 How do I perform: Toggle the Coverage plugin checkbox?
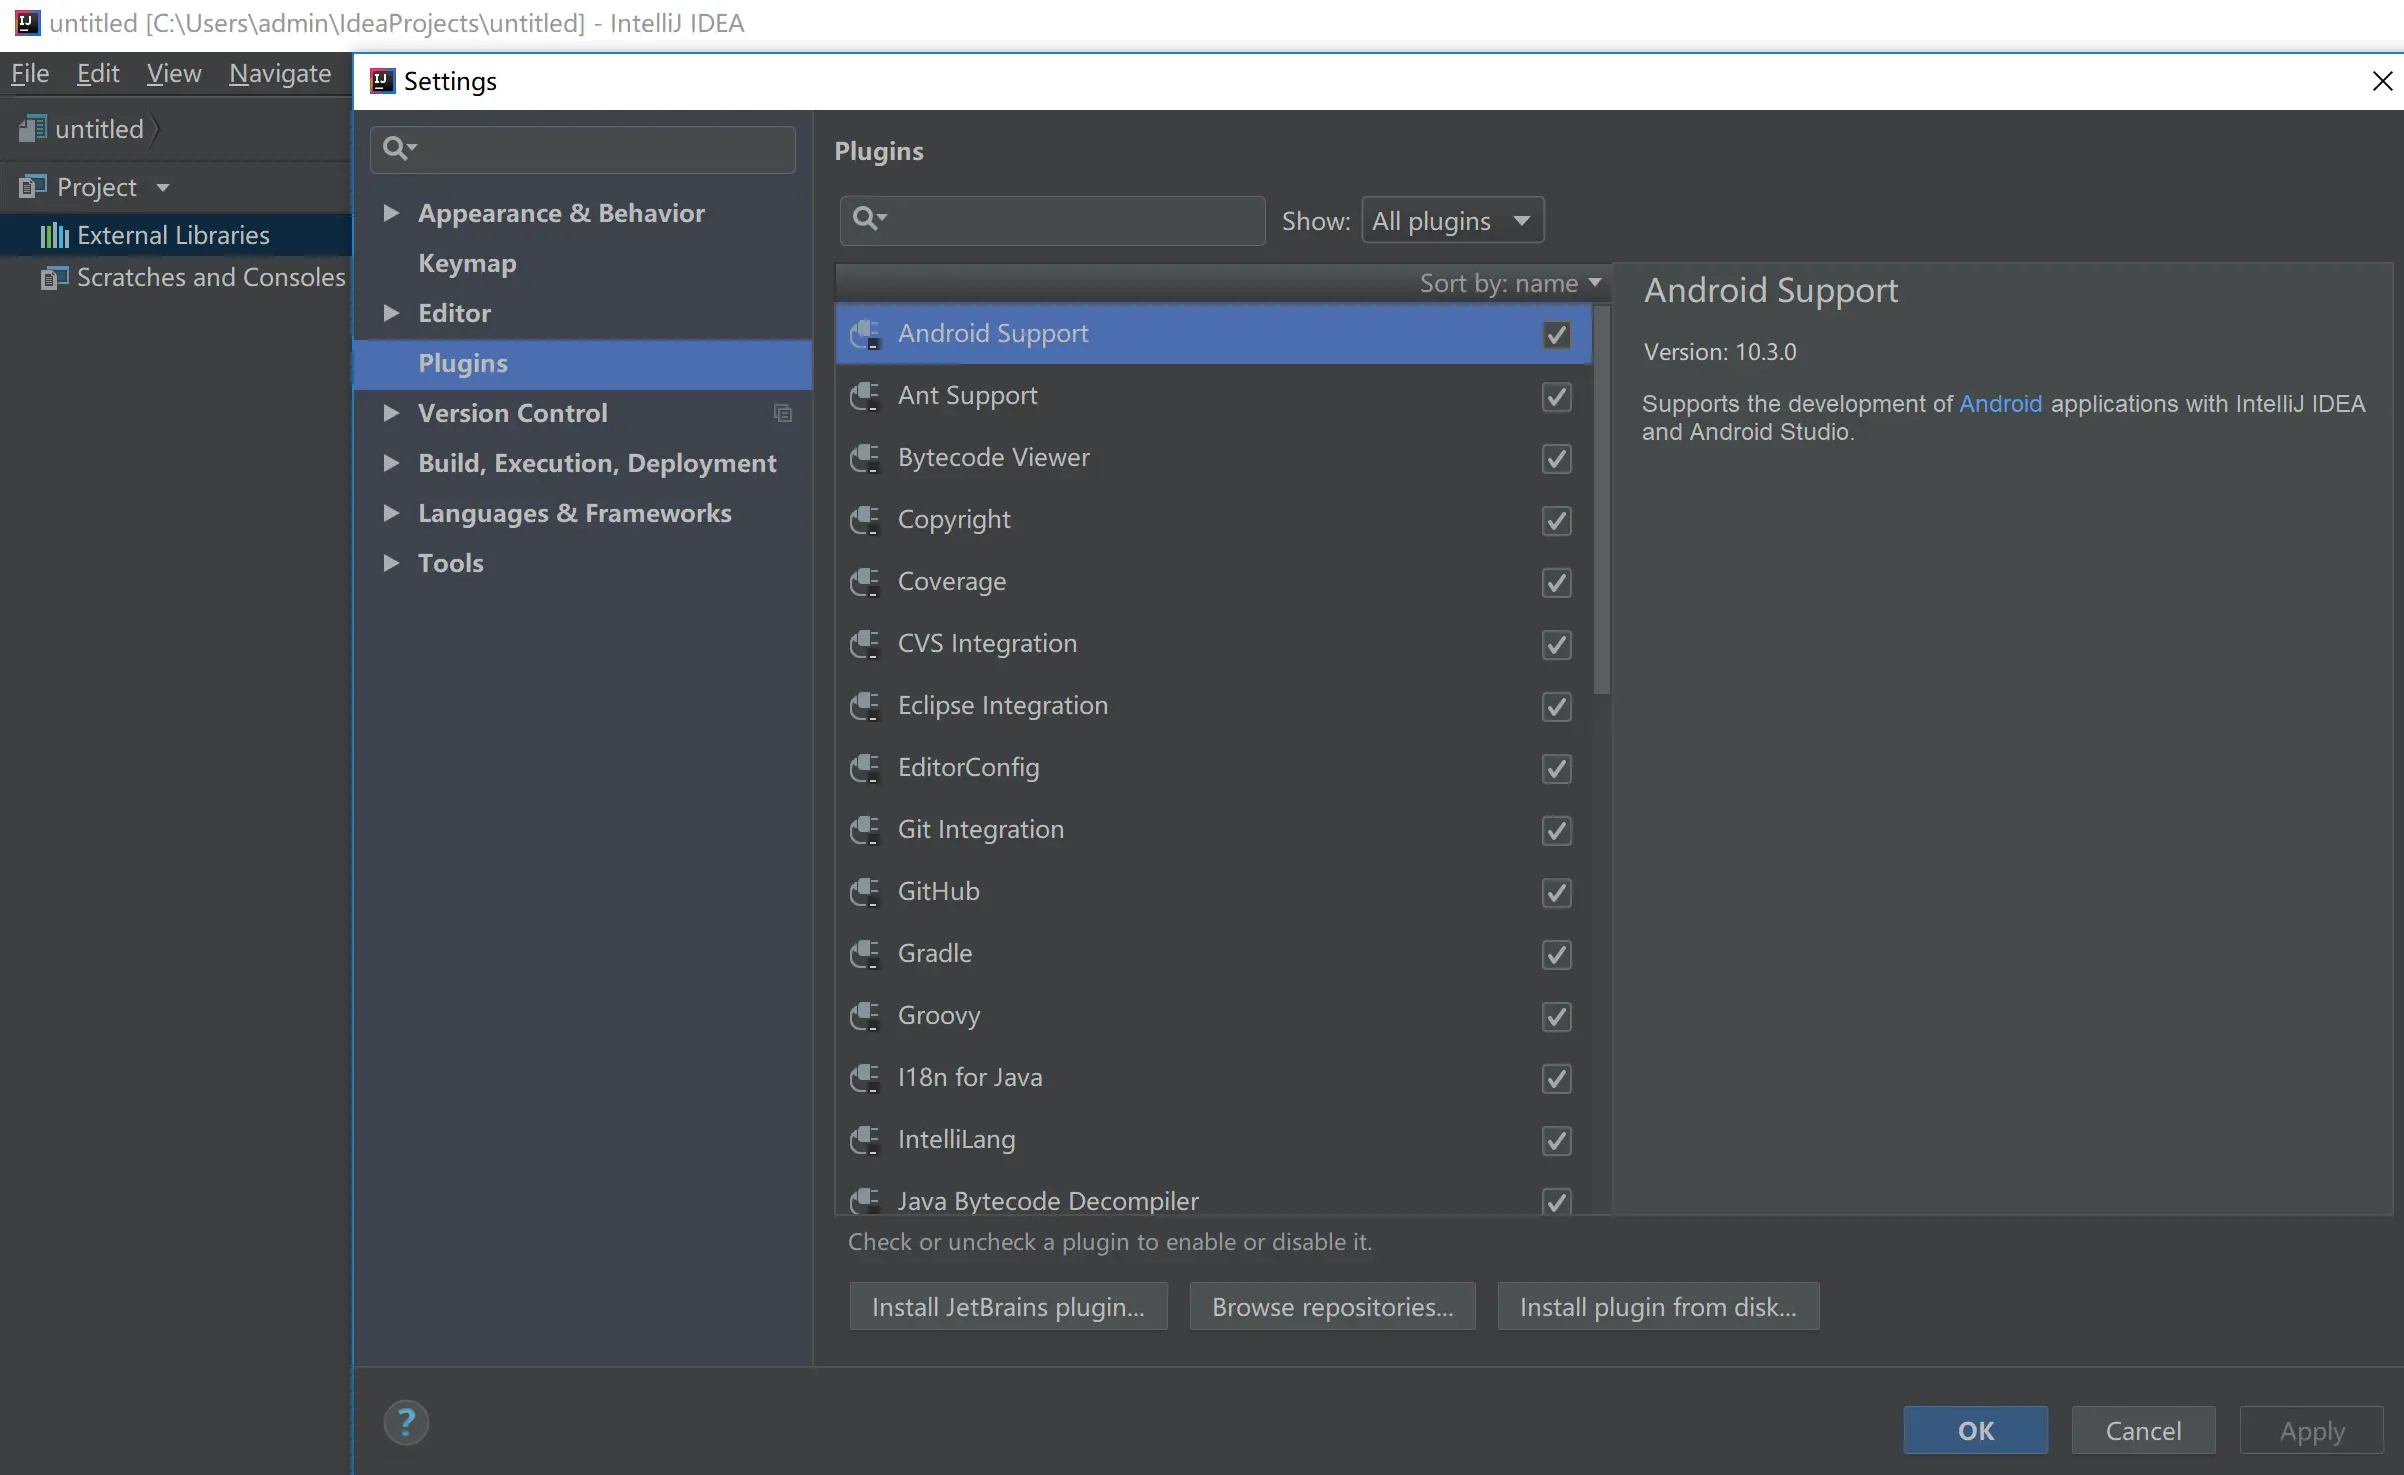click(x=1556, y=582)
